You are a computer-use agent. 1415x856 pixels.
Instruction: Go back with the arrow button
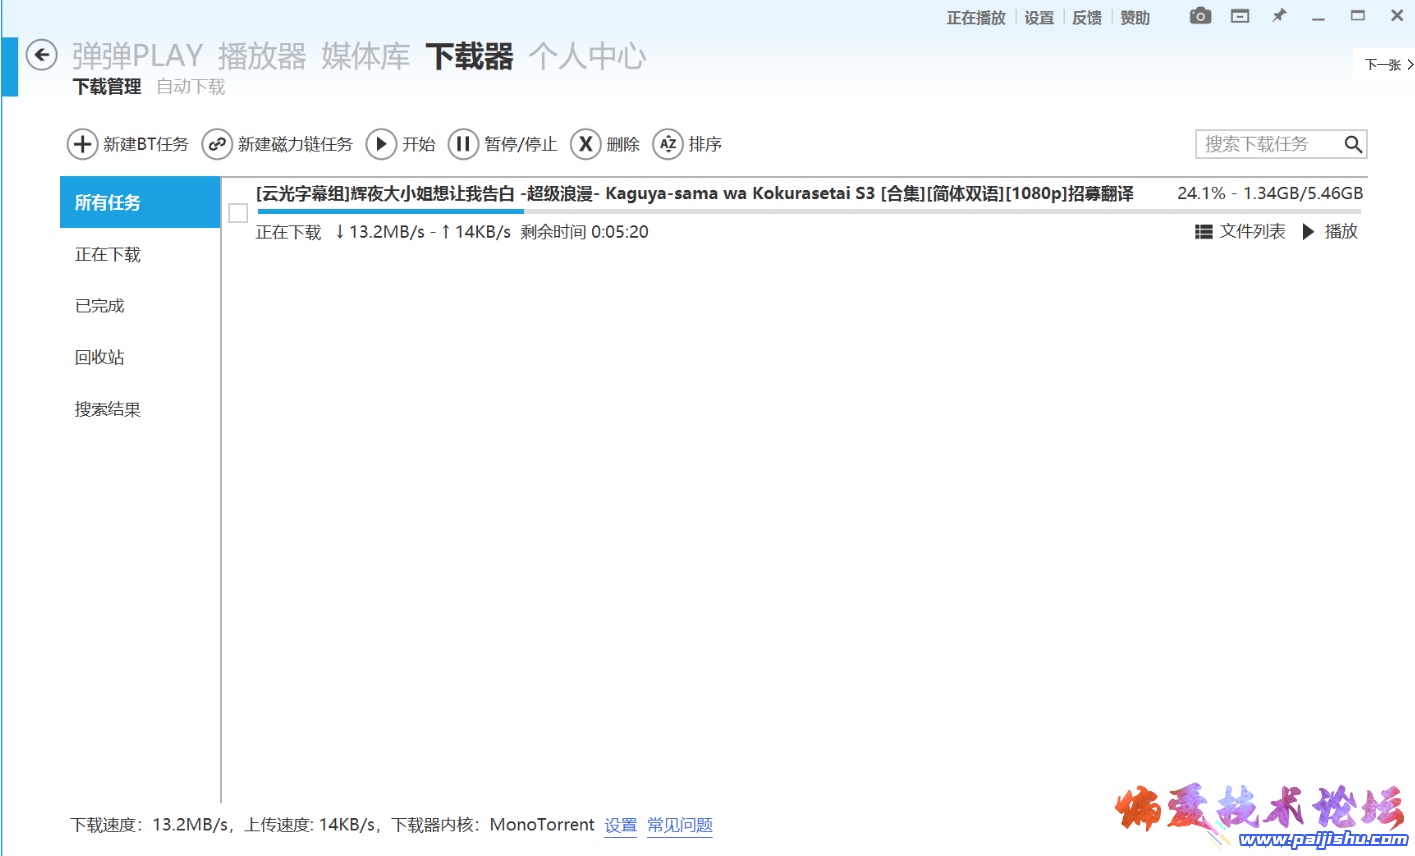click(41, 56)
